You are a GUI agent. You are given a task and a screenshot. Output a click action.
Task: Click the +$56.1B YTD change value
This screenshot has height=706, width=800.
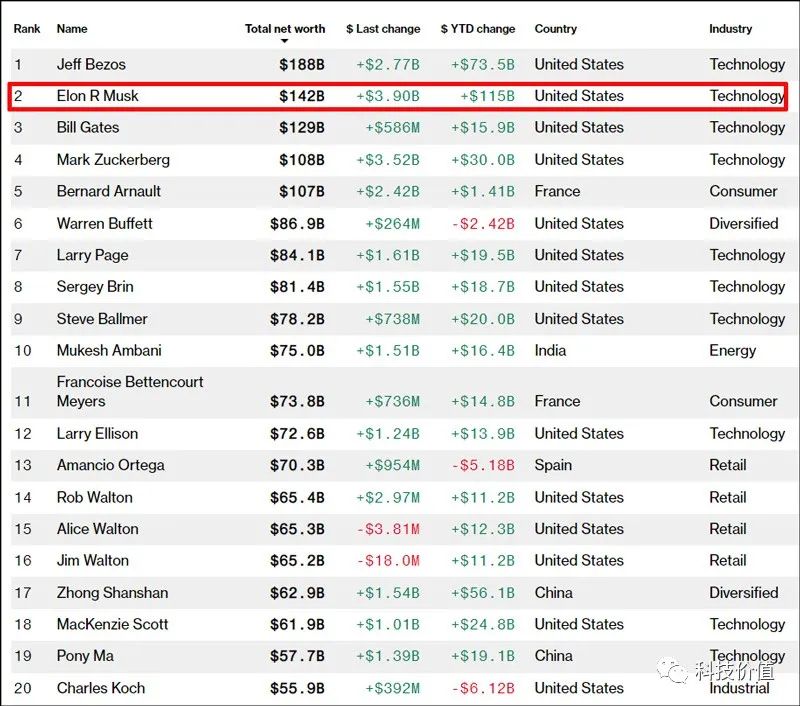click(x=483, y=593)
